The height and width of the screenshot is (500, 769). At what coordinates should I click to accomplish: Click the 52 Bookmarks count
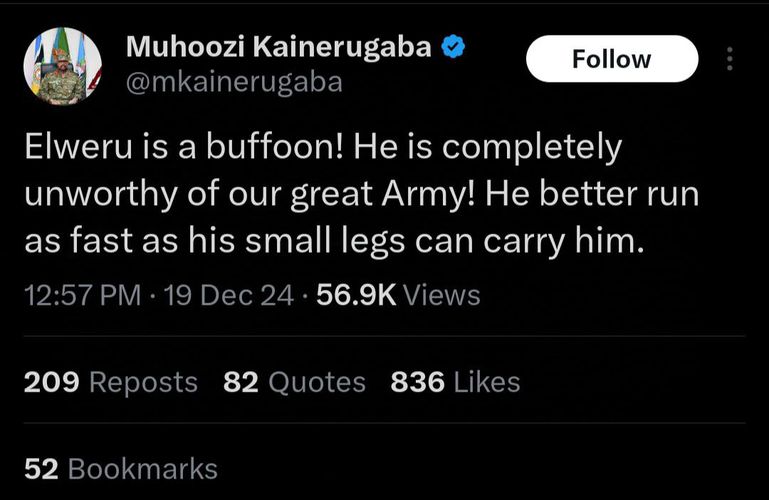[x=120, y=467]
